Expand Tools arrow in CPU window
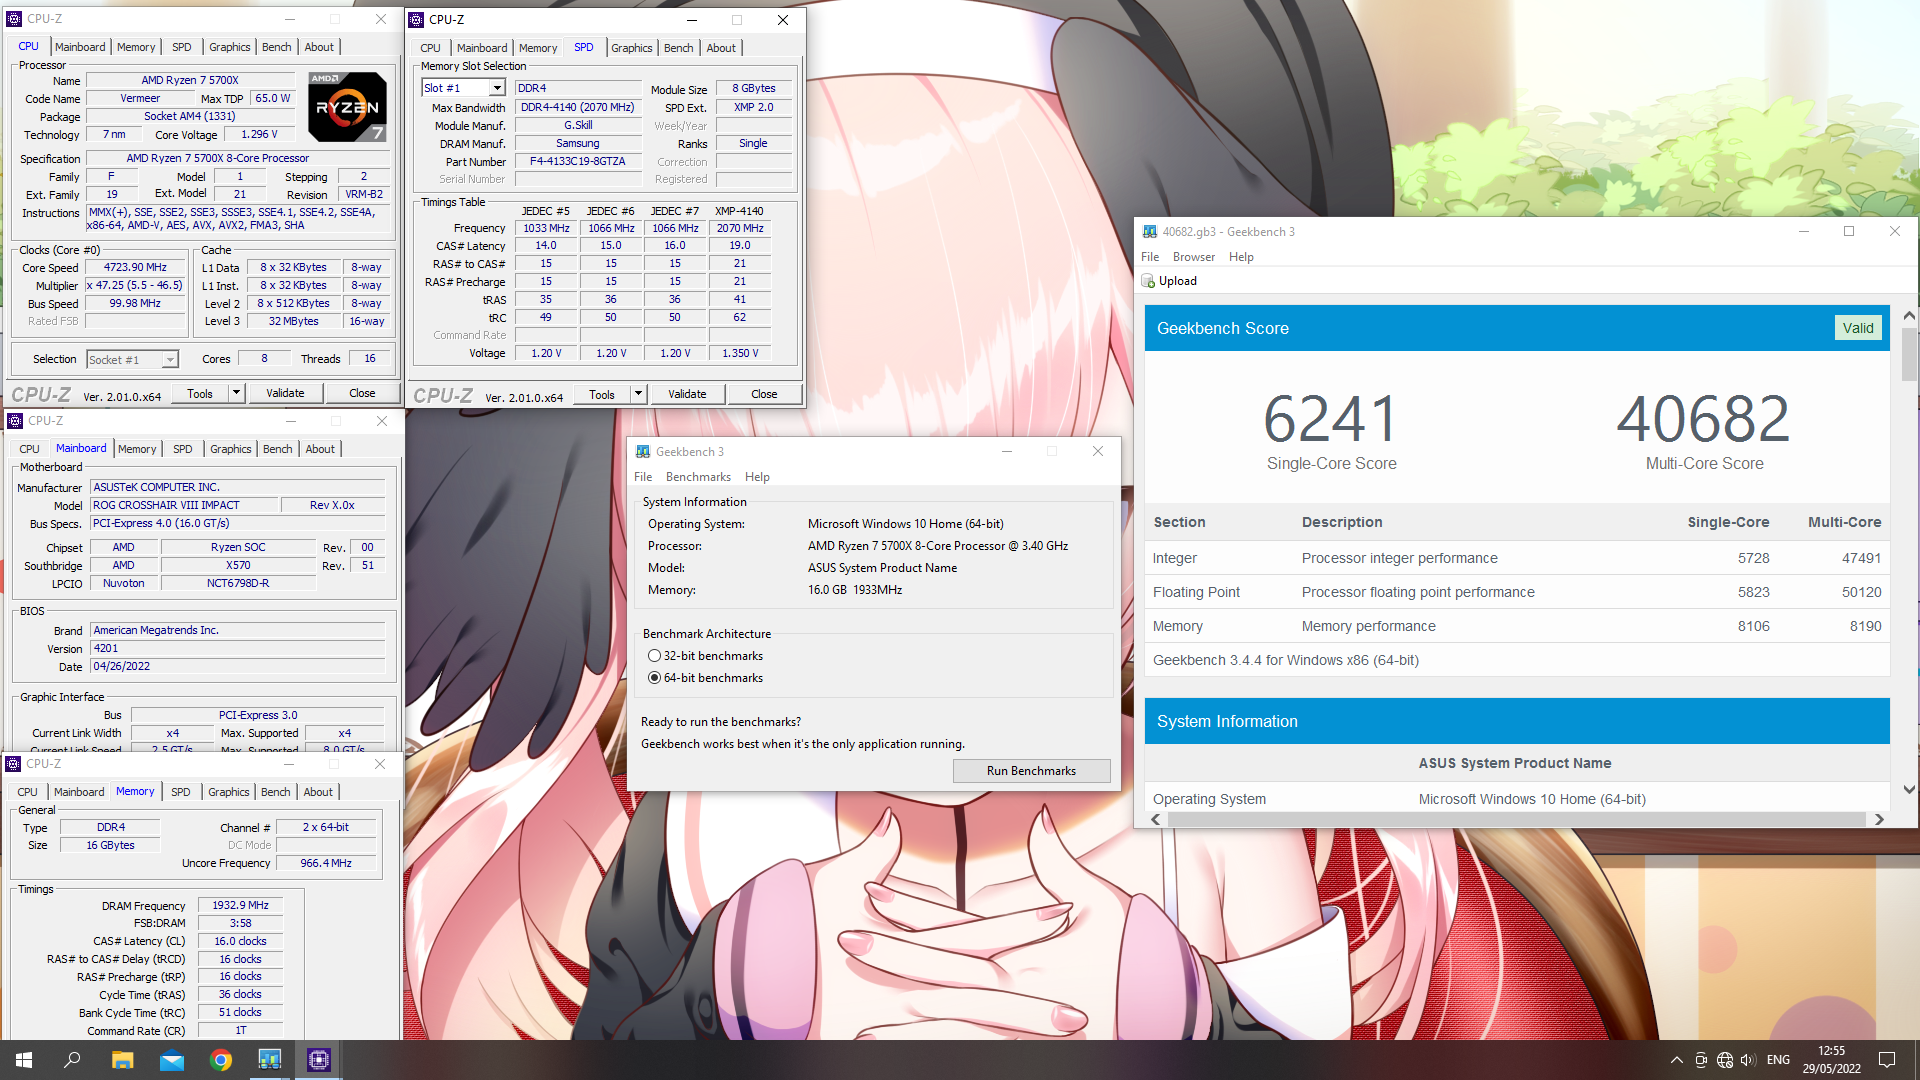This screenshot has height=1080, width=1920. 237,393
